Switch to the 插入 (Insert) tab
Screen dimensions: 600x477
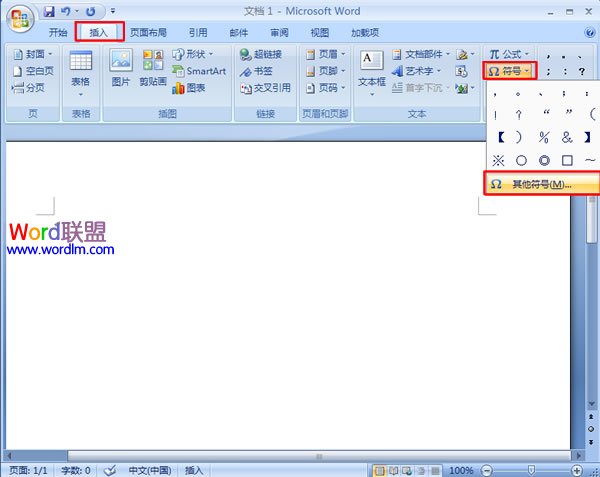point(99,33)
